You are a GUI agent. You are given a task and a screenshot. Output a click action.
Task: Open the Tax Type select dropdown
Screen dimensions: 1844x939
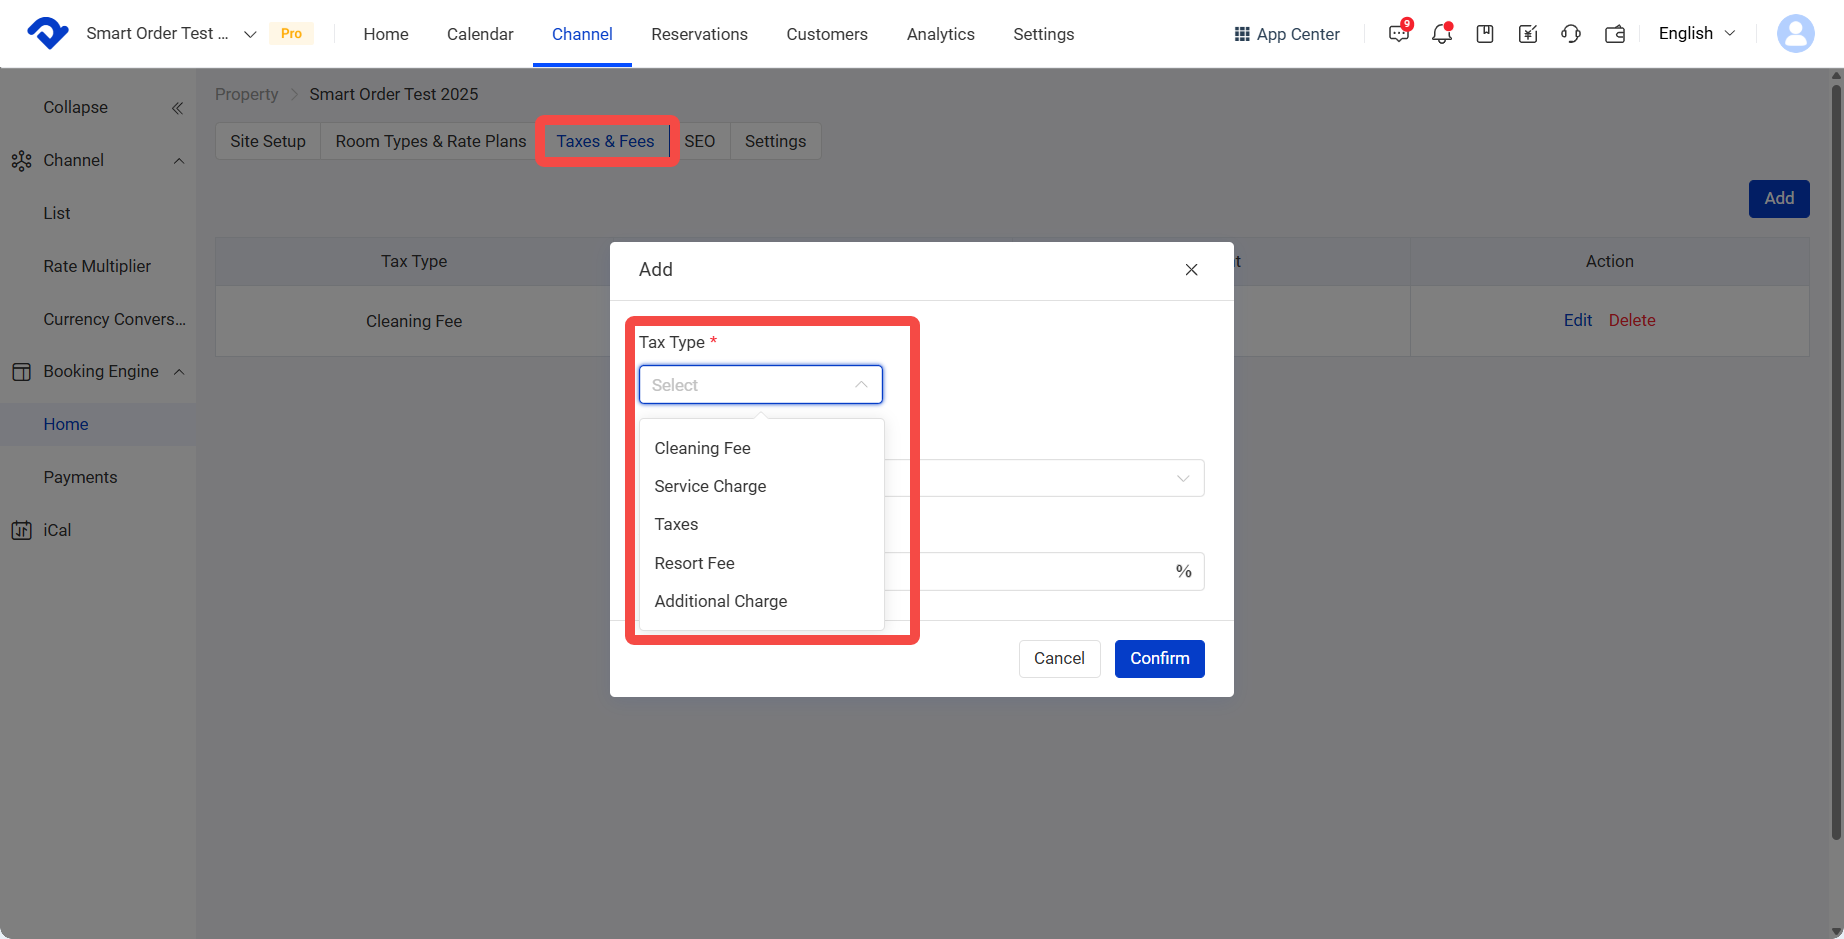760,385
